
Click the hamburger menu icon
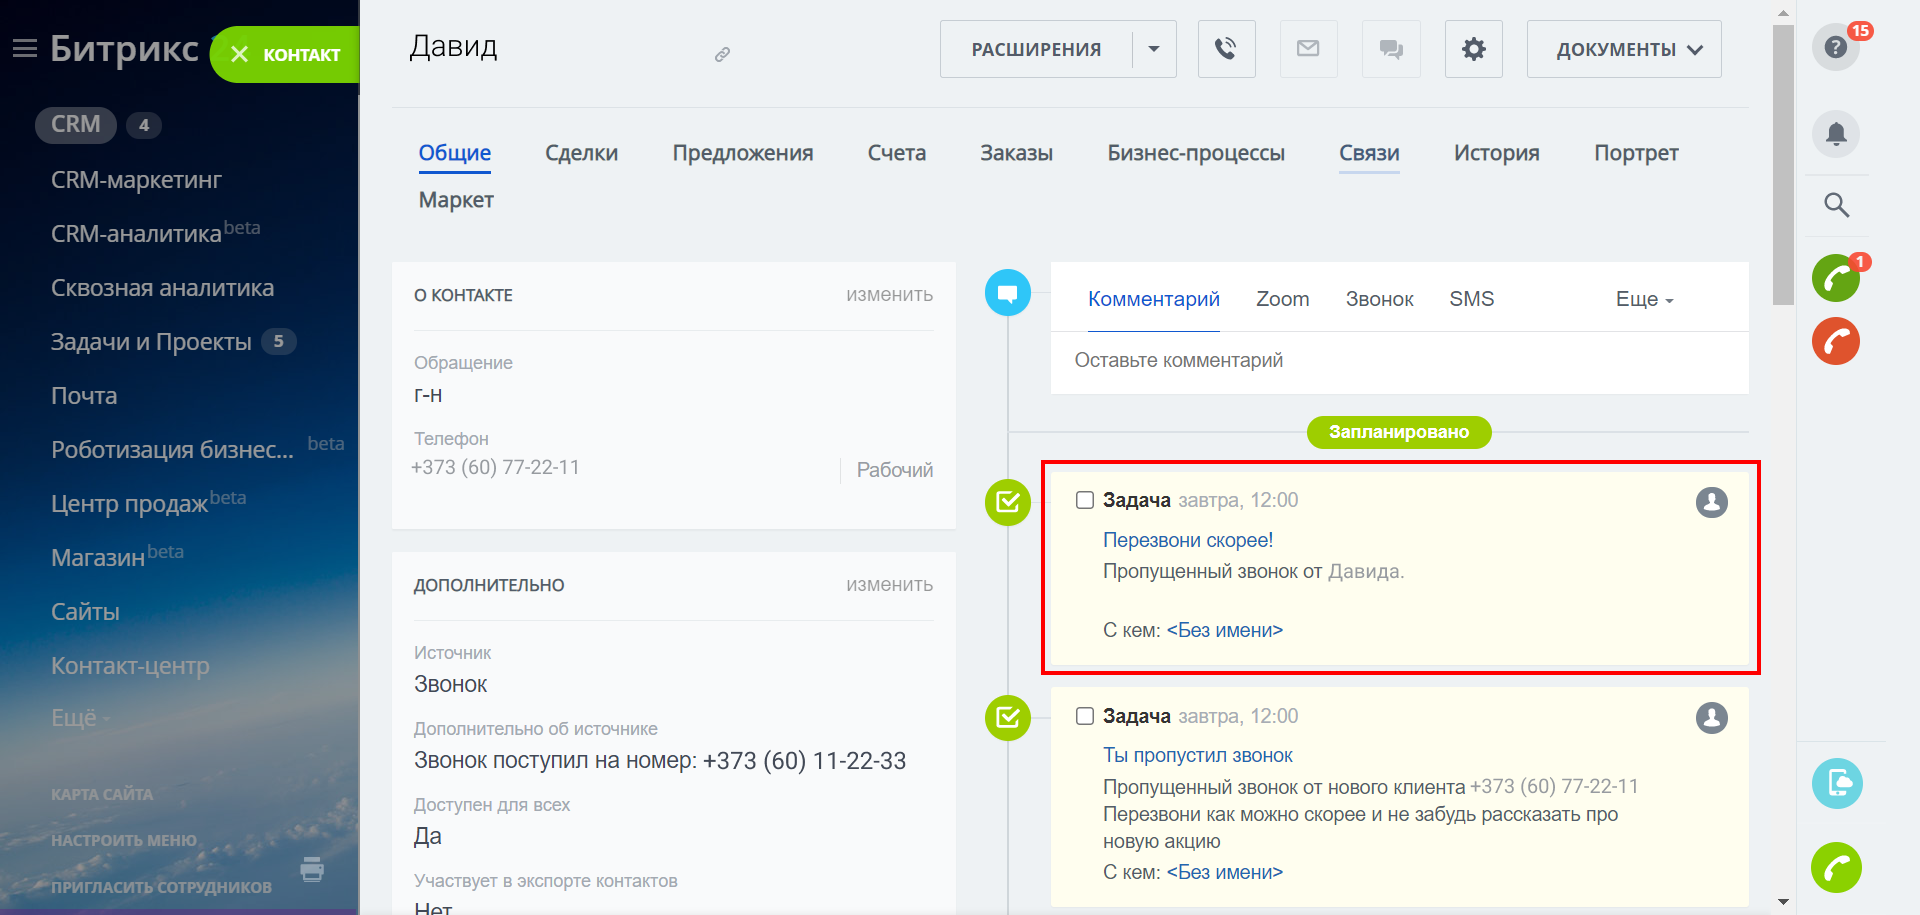[24, 49]
